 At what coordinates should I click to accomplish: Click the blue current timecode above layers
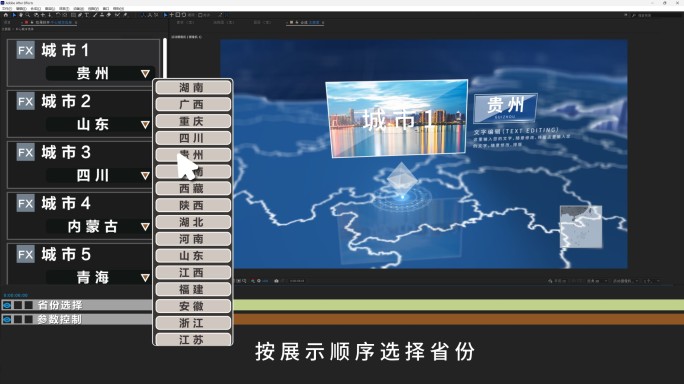coord(16,295)
